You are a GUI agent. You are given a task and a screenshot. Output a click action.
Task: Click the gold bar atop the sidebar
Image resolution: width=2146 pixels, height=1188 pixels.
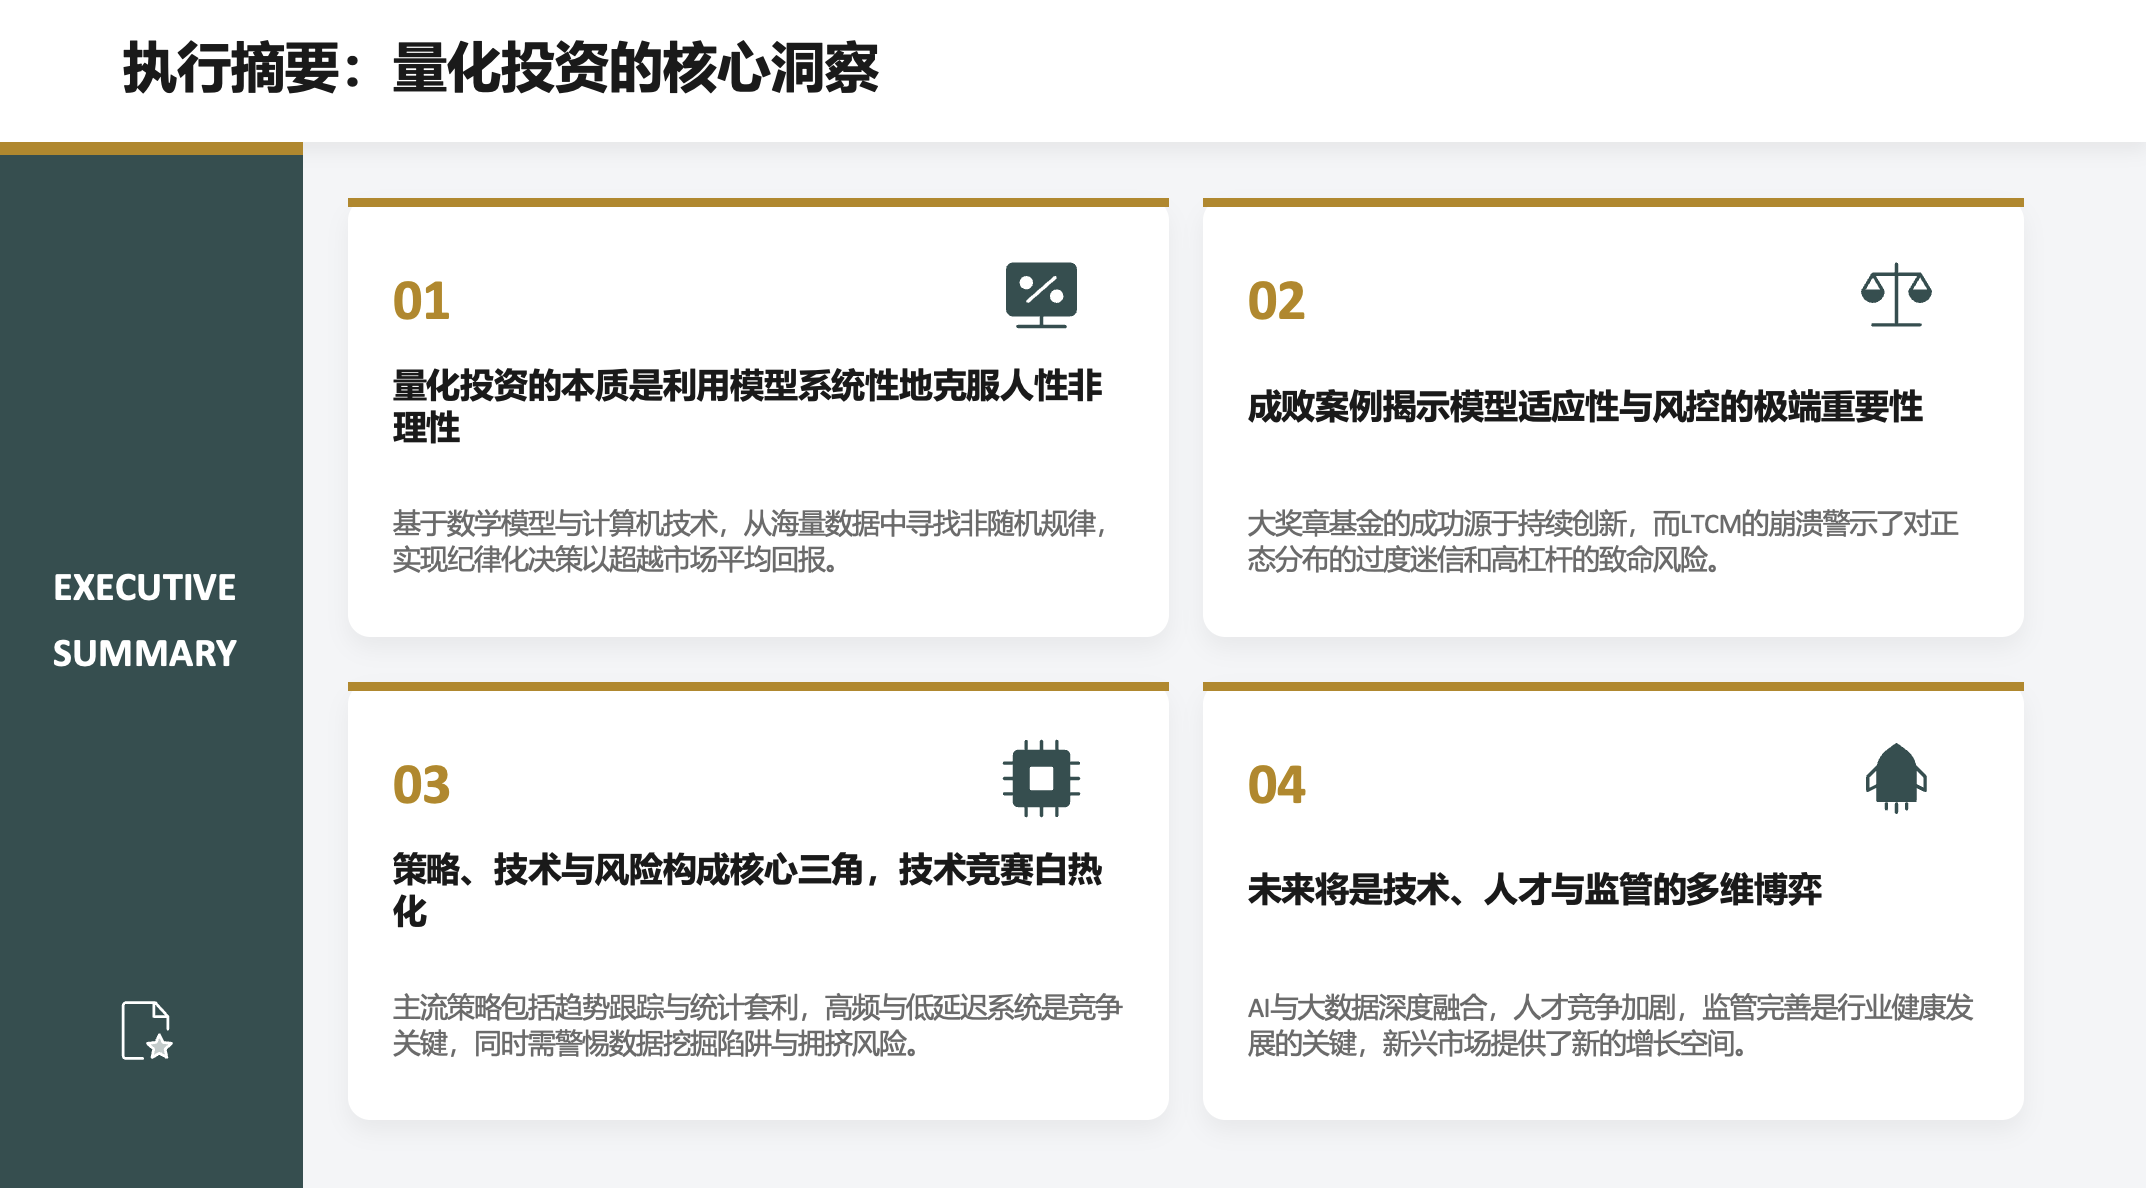coord(151,149)
